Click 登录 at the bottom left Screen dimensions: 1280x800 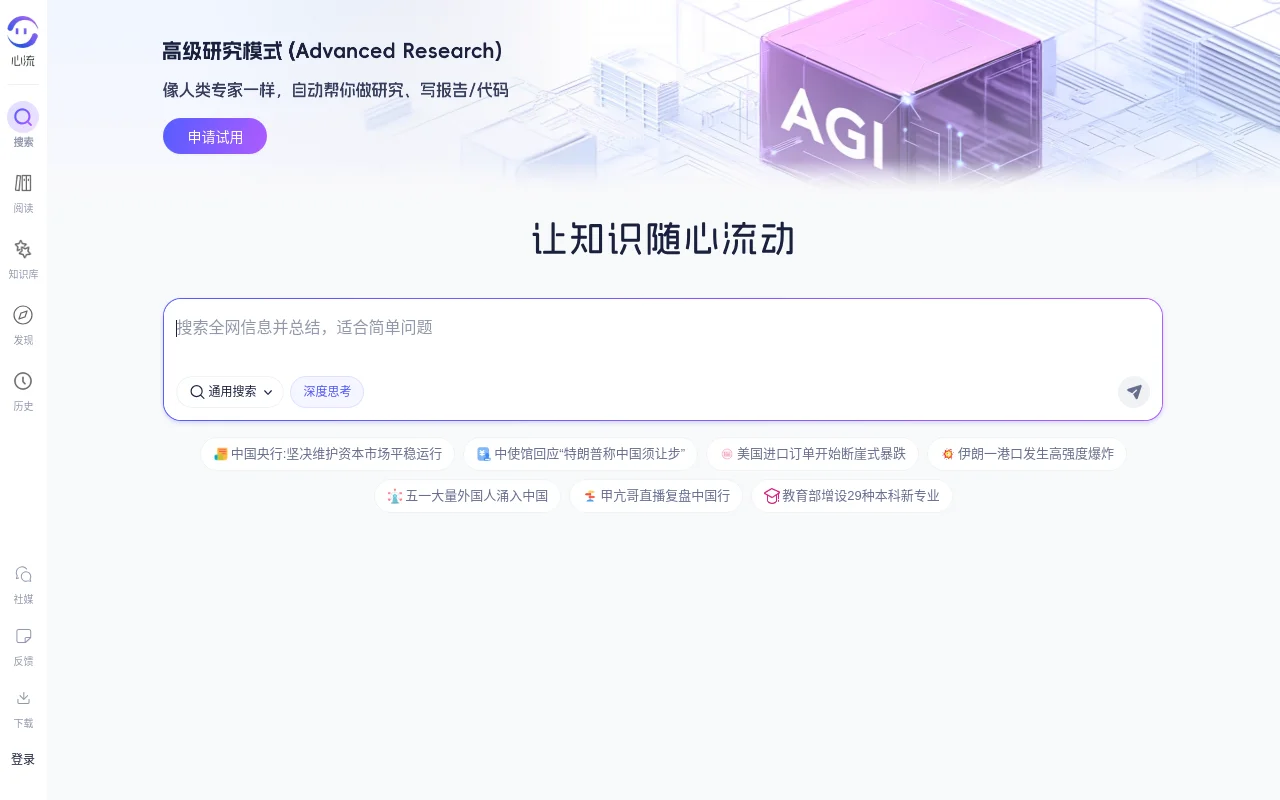[x=22, y=759]
